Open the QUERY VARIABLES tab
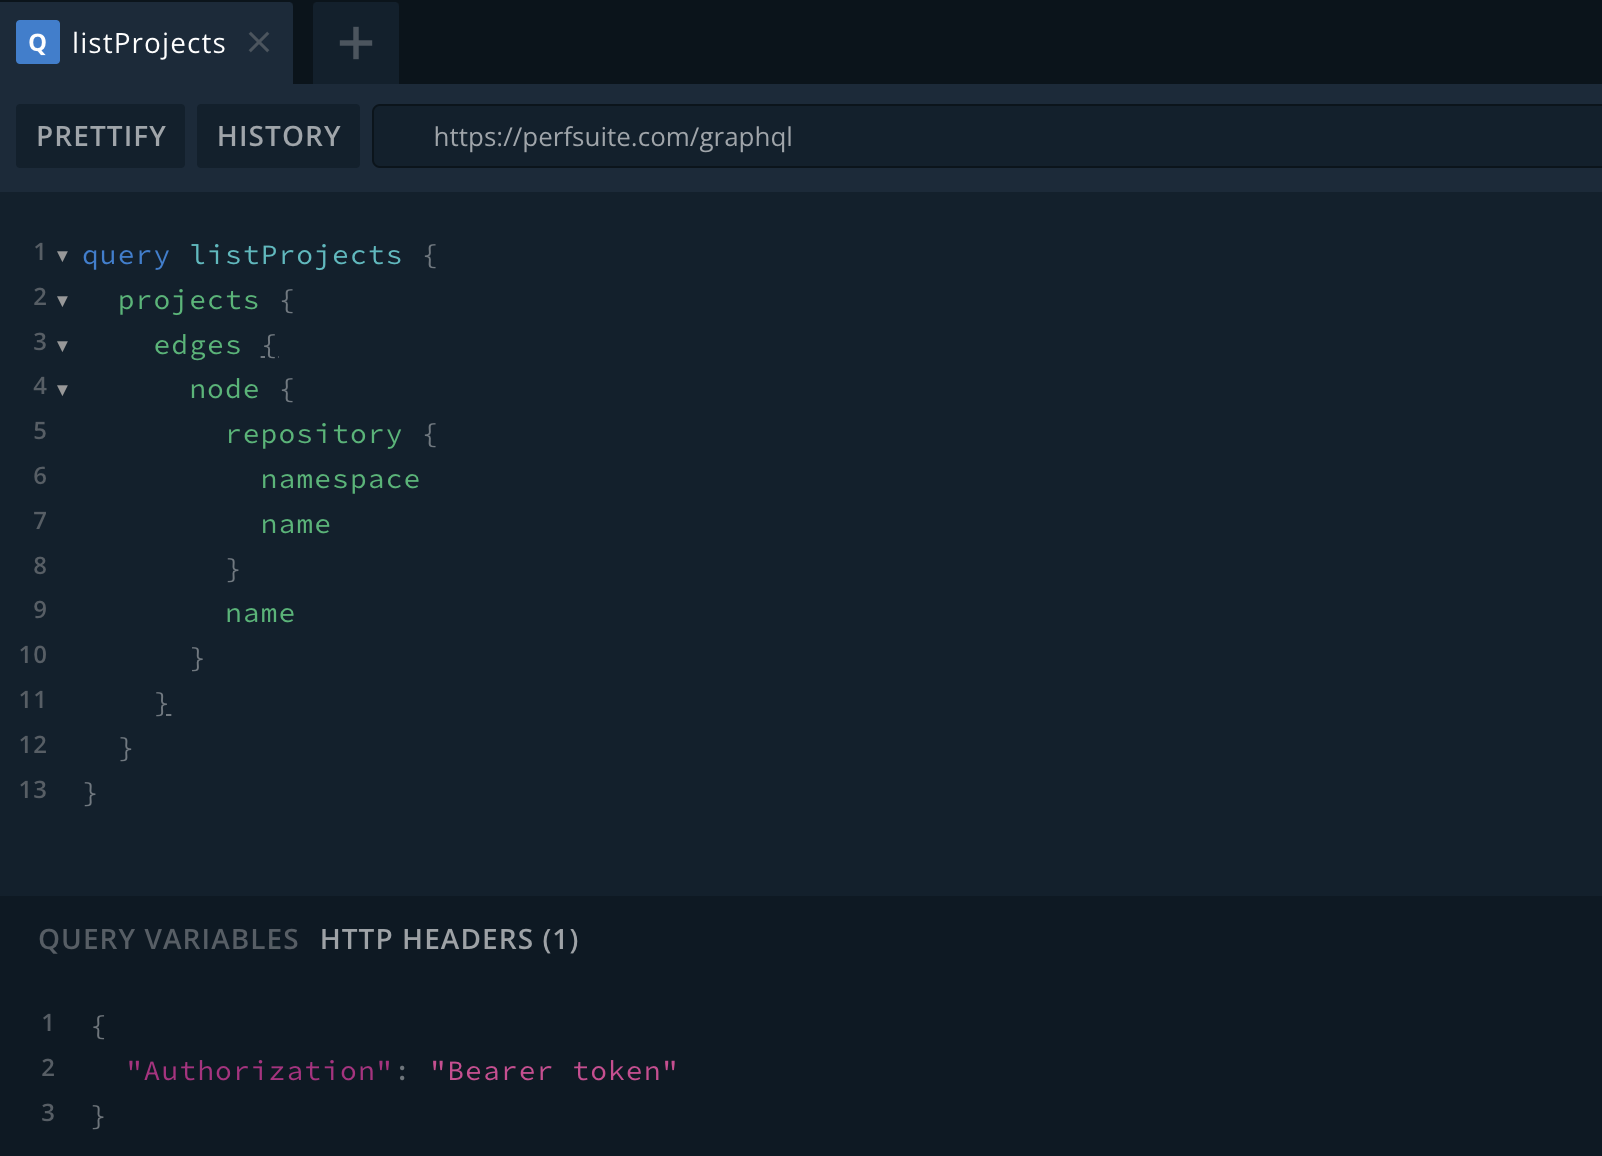Image resolution: width=1602 pixels, height=1156 pixels. (x=168, y=939)
